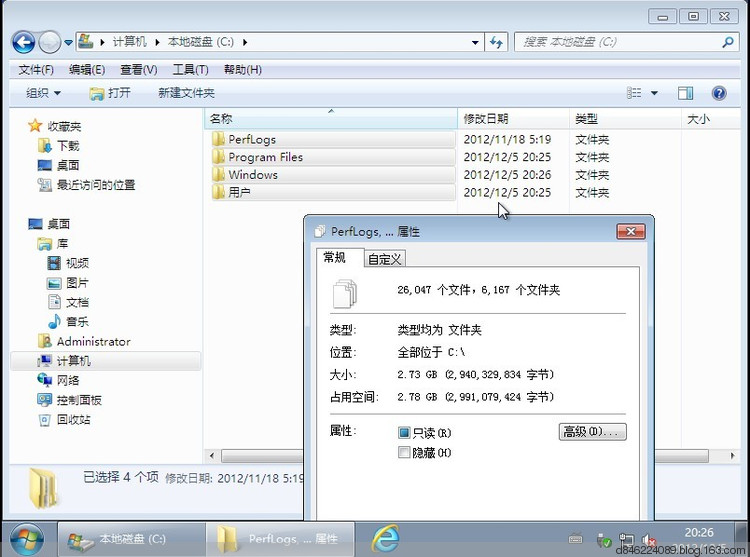Open the Windows Start orb
The width and height of the screenshot is (750, 557).
pyautogui.click(x=27, y=539)
